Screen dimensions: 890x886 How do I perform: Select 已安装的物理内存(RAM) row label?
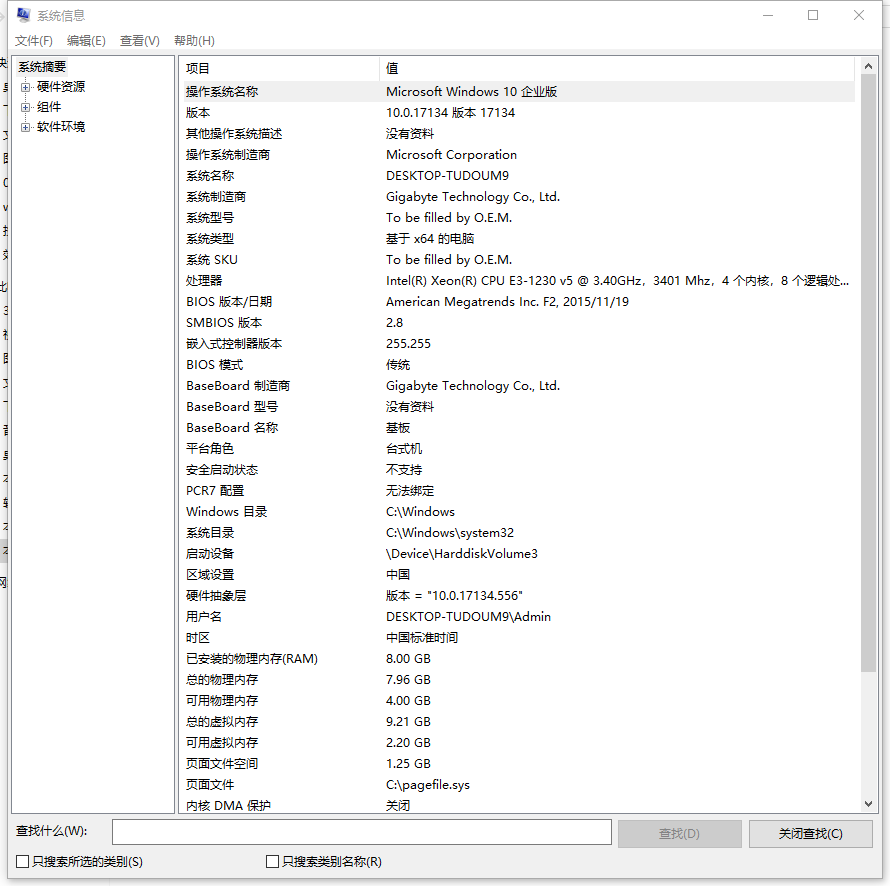click(252, 659)
